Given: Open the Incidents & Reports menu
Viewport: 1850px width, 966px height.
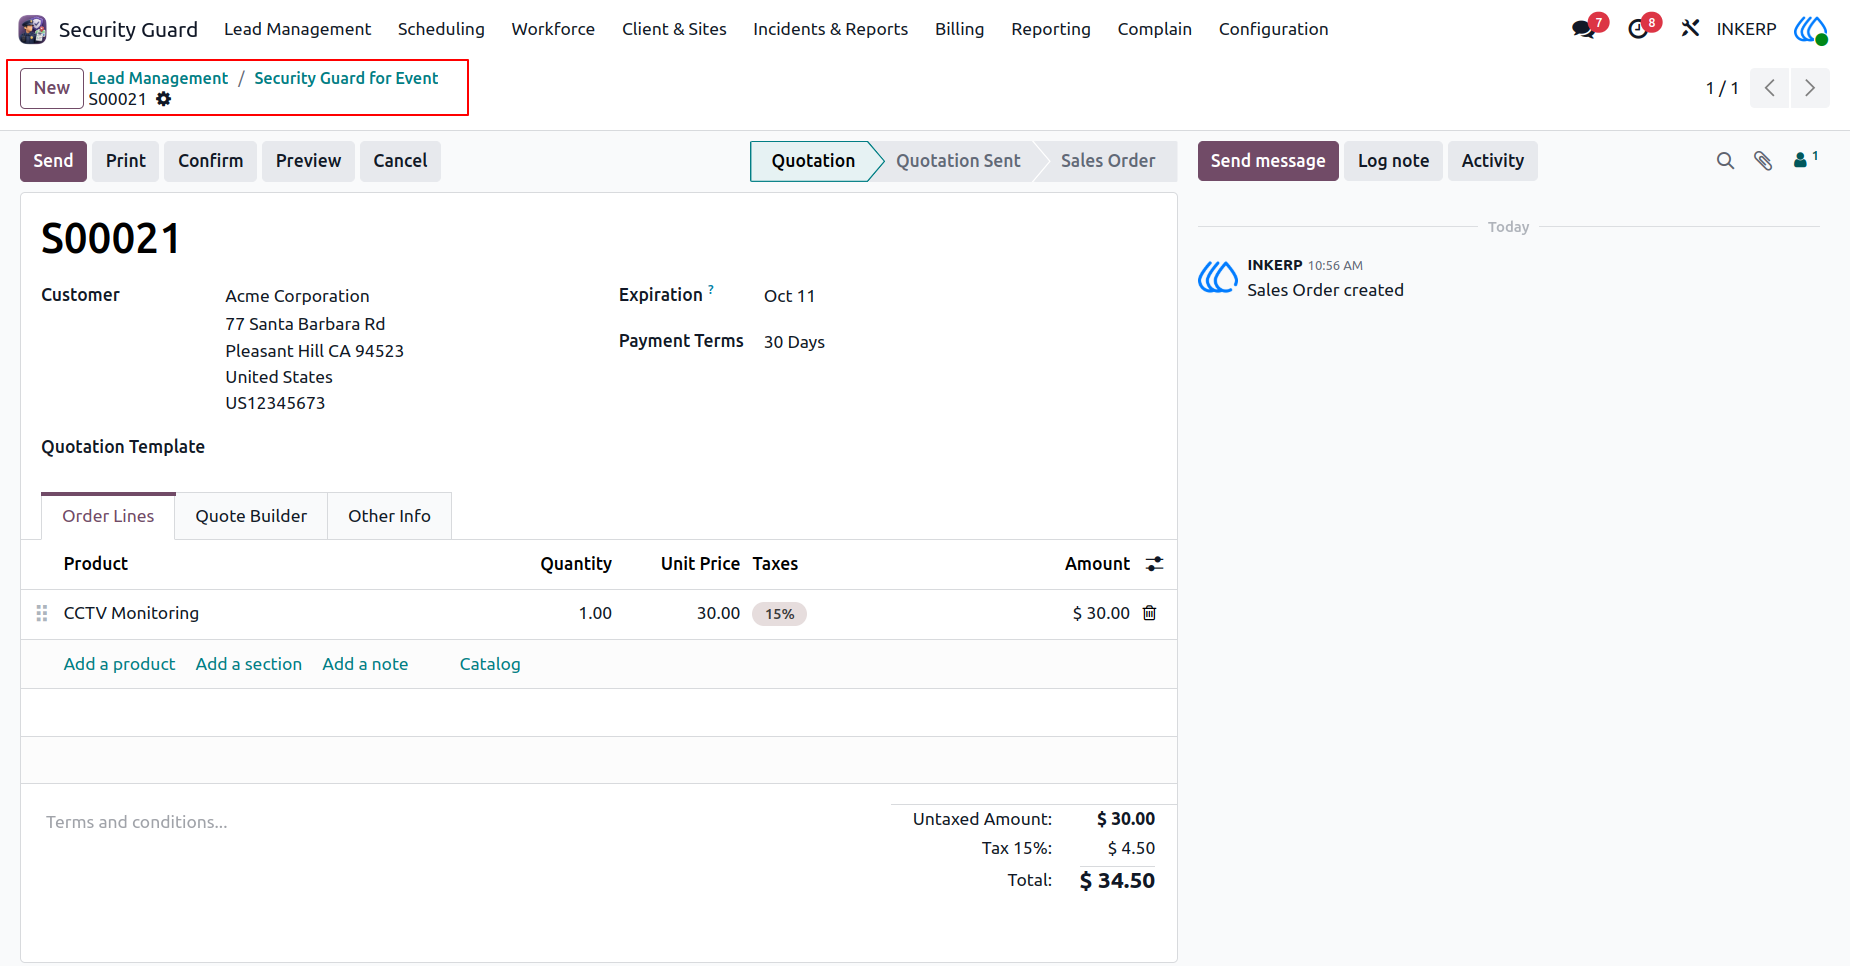Looking at the screenshot, I should pyautogui.click(x=830, y=29).
